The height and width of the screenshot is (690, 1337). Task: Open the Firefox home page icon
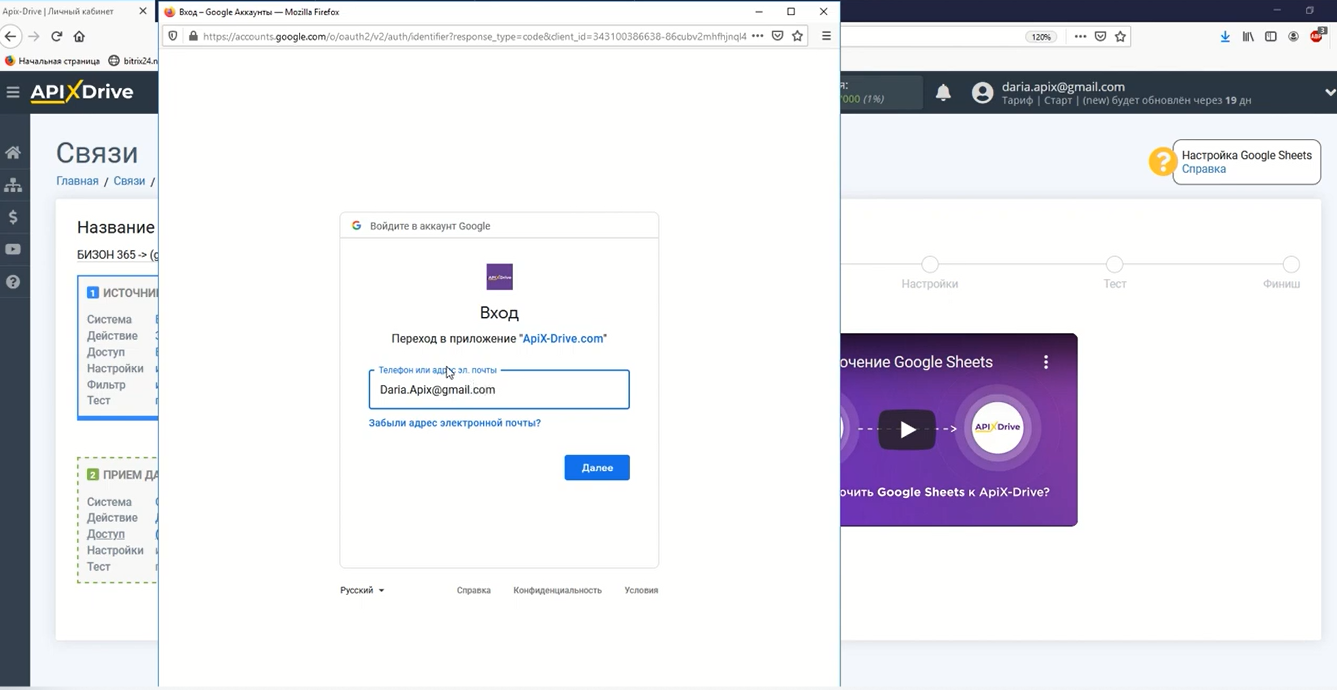pyautogui.click(x=79, y=36)
